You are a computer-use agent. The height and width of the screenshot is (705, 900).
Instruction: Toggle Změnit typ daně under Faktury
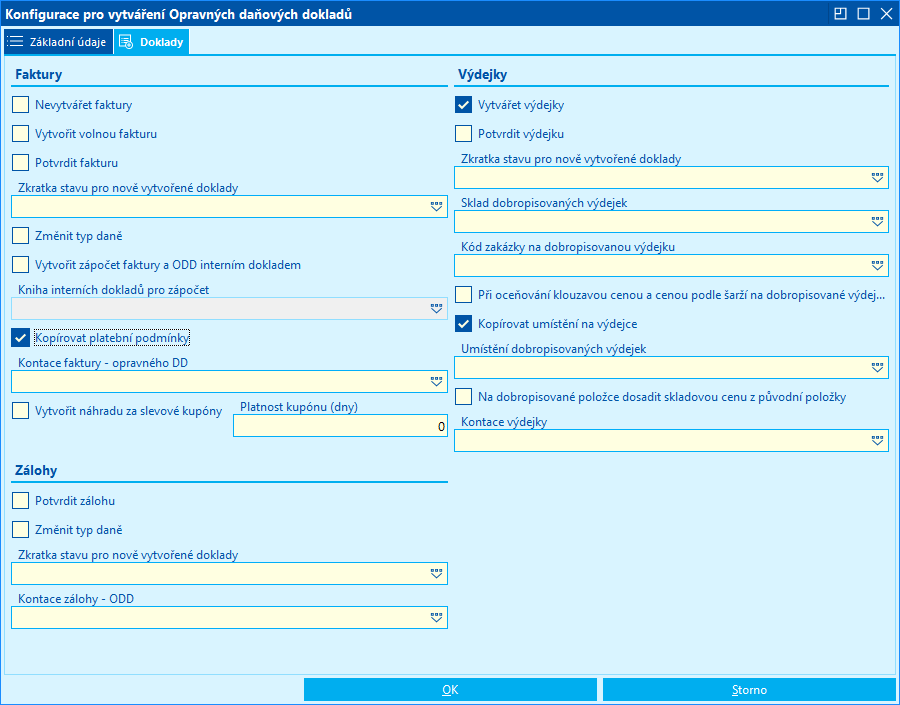(x=21, y=235)
